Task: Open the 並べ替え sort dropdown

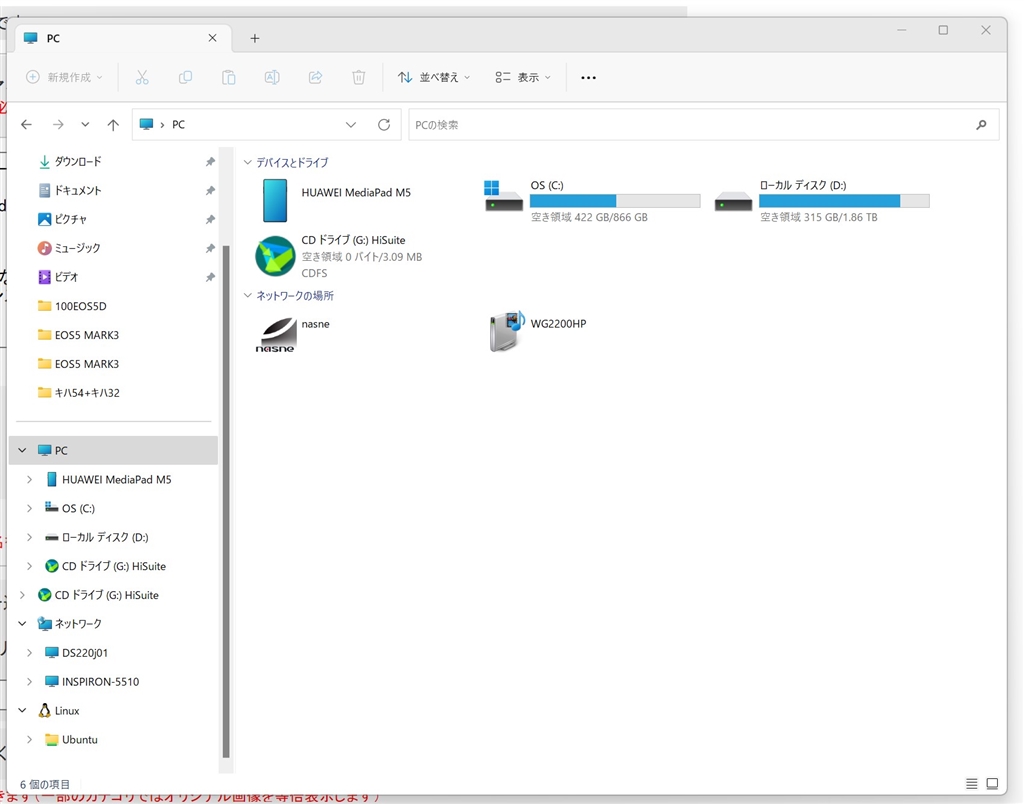Action: click(434, 77)
